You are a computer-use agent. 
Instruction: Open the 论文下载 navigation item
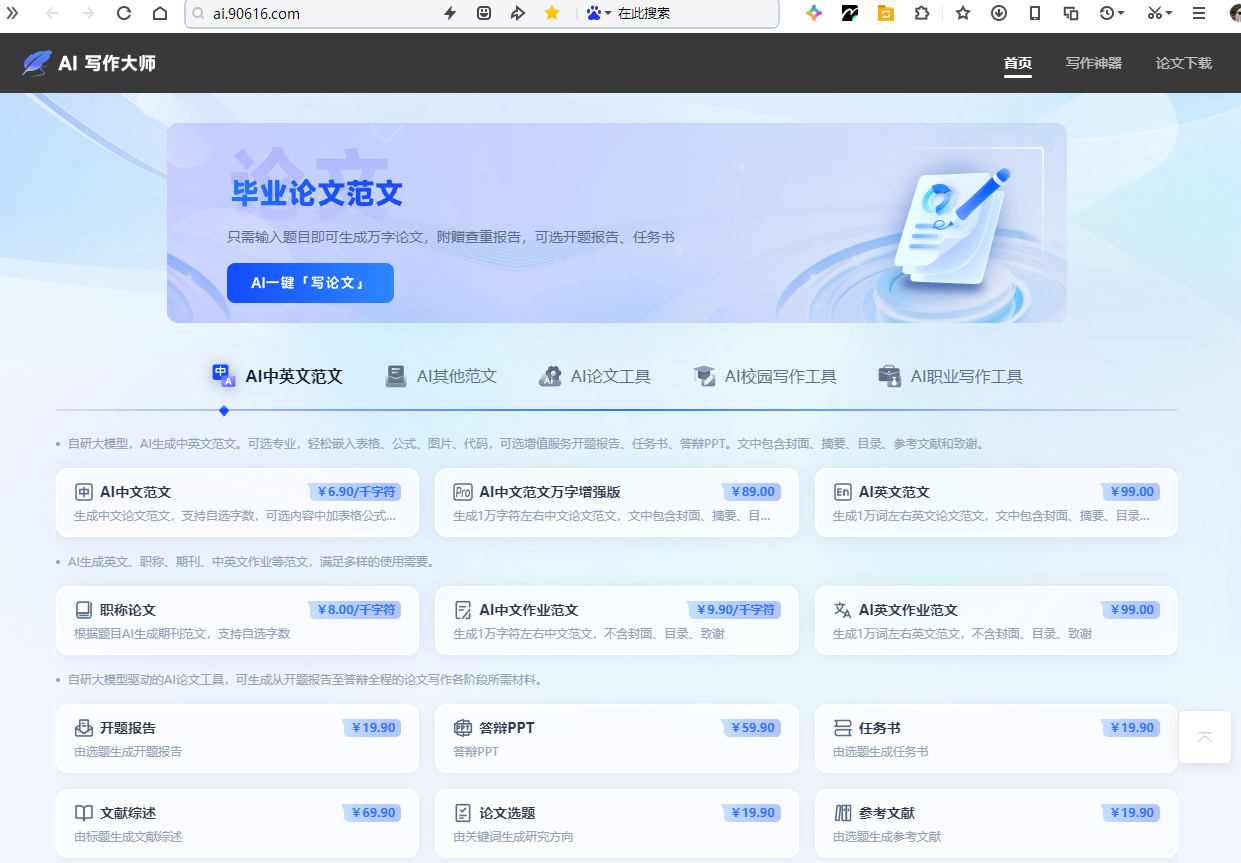(x=1184, y=63)
